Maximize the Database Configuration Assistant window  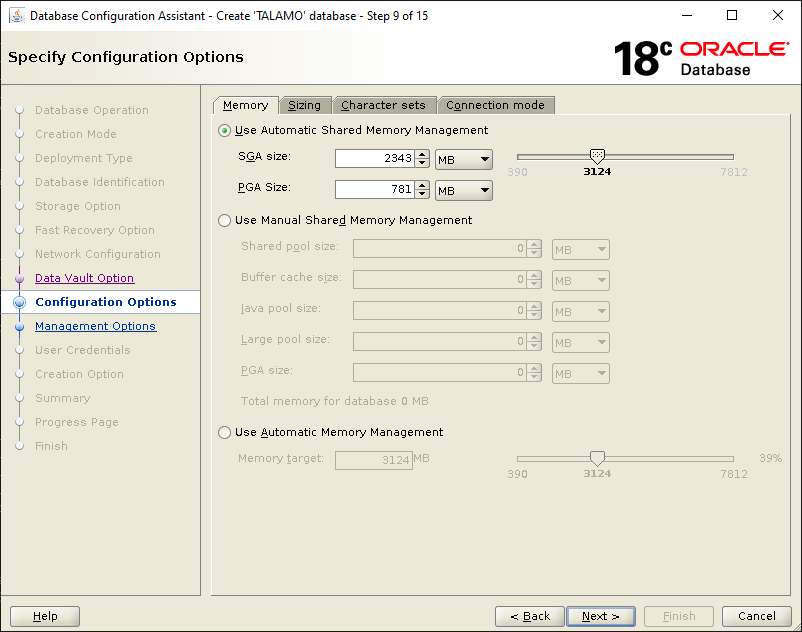pyautogui.click(x=732, y=15)
